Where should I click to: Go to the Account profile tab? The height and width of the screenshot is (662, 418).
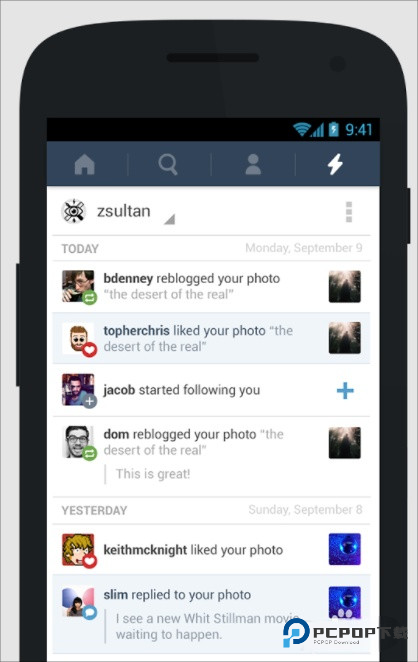pyautogui.click(x=253, y=164)
